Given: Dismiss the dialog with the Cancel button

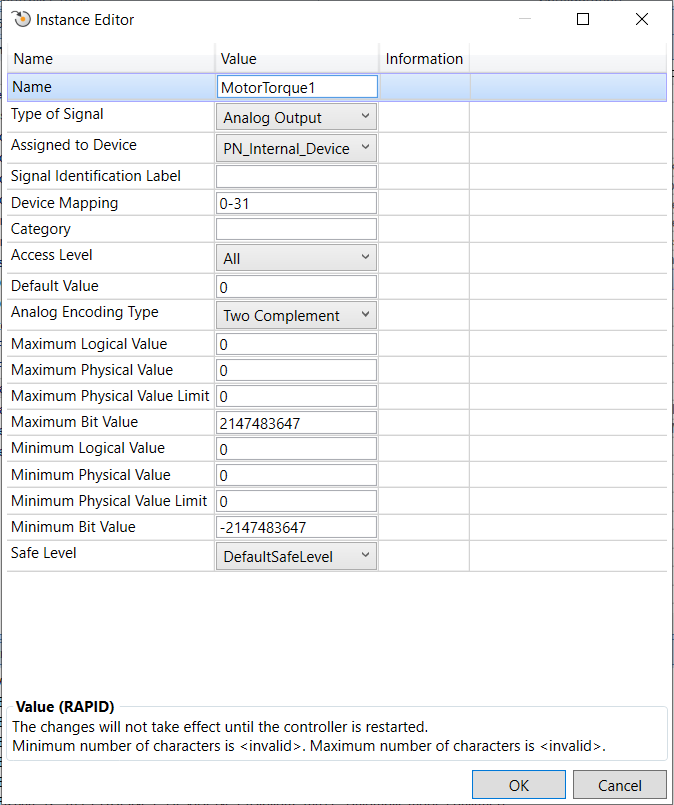Looking at the screenshot, I should pos(620,785).
